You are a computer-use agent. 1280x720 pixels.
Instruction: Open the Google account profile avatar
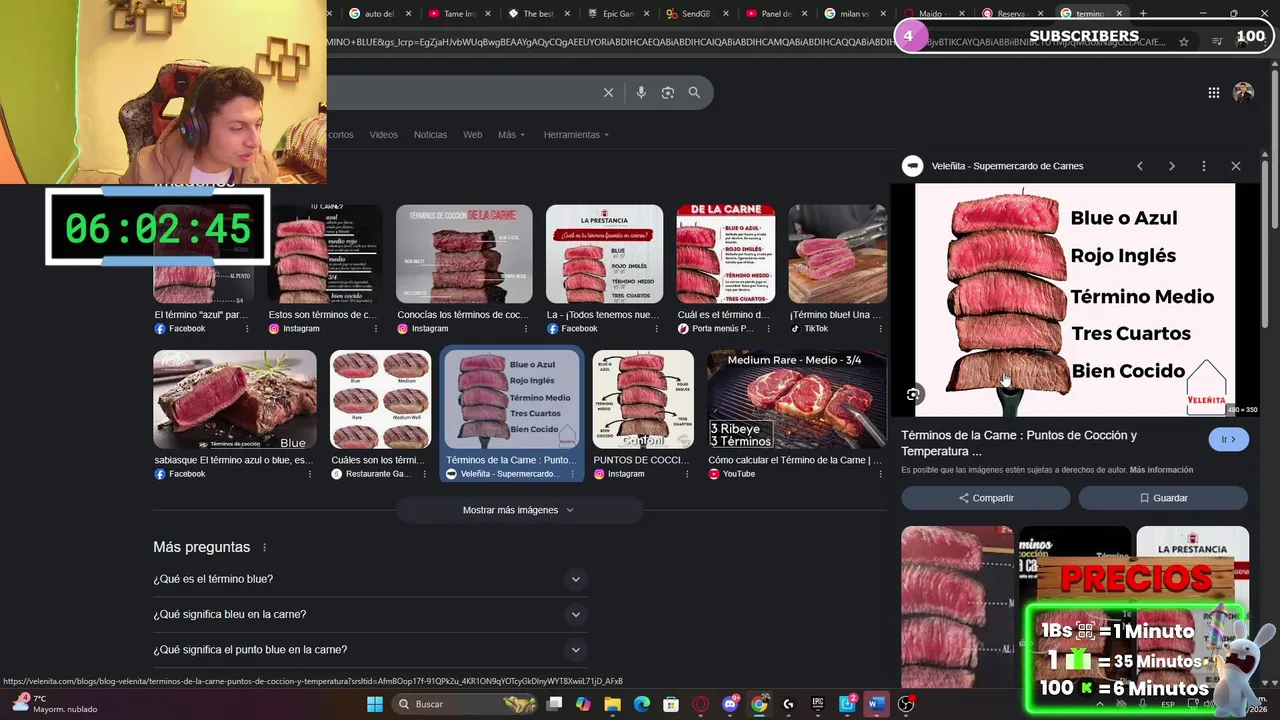[1243, 93]
